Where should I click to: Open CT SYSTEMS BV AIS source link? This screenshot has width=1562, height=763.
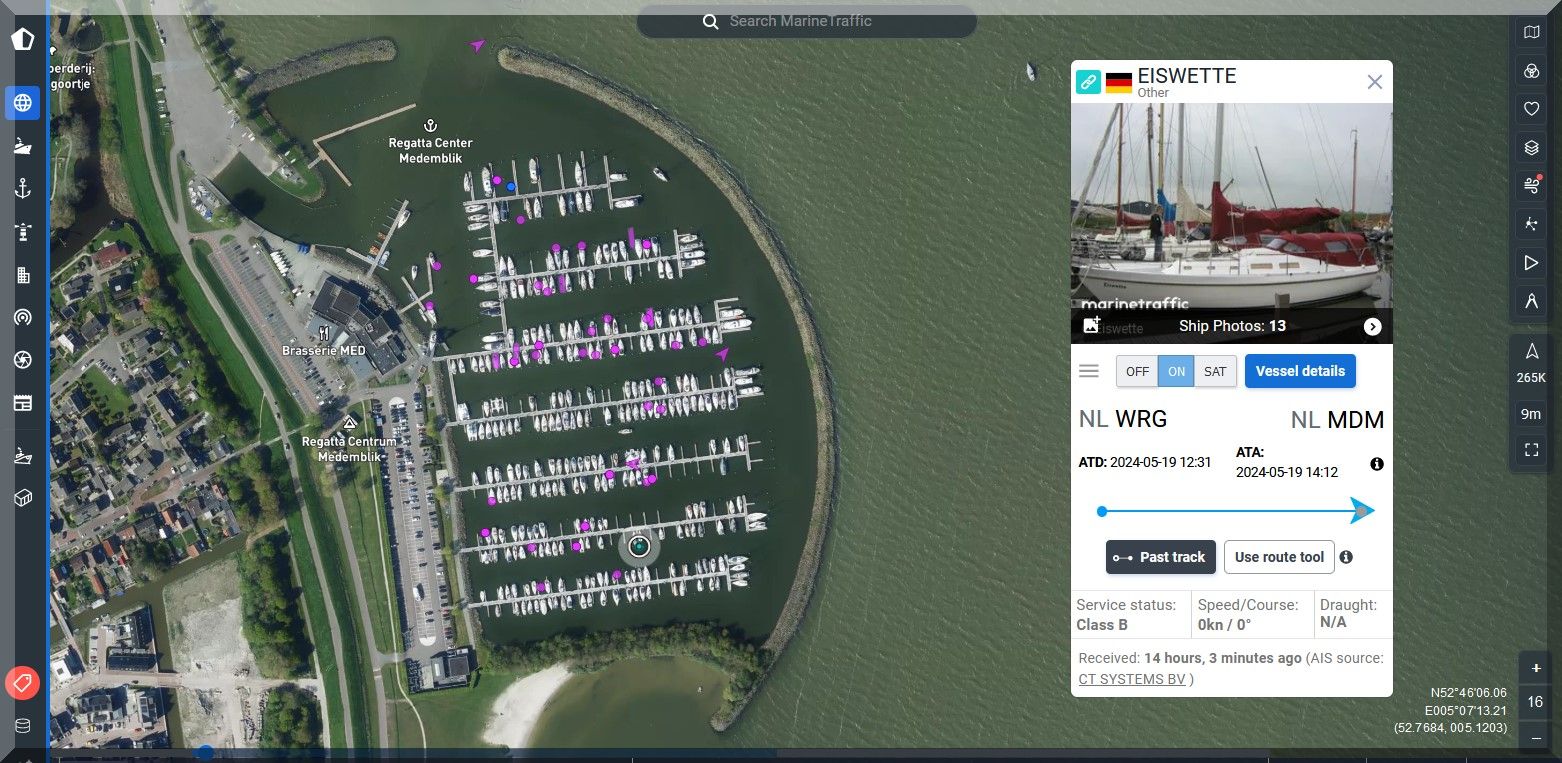[1132, 679]
